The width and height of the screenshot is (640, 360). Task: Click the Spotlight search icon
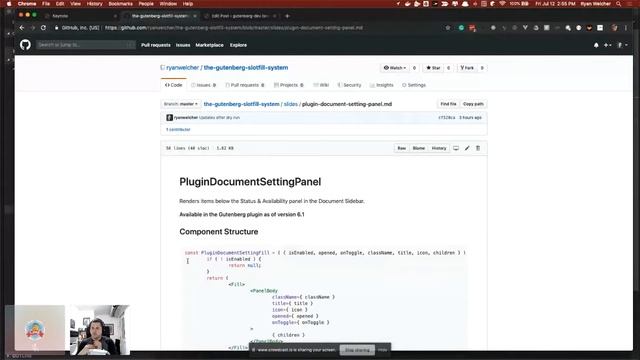[x=619, y=4]
